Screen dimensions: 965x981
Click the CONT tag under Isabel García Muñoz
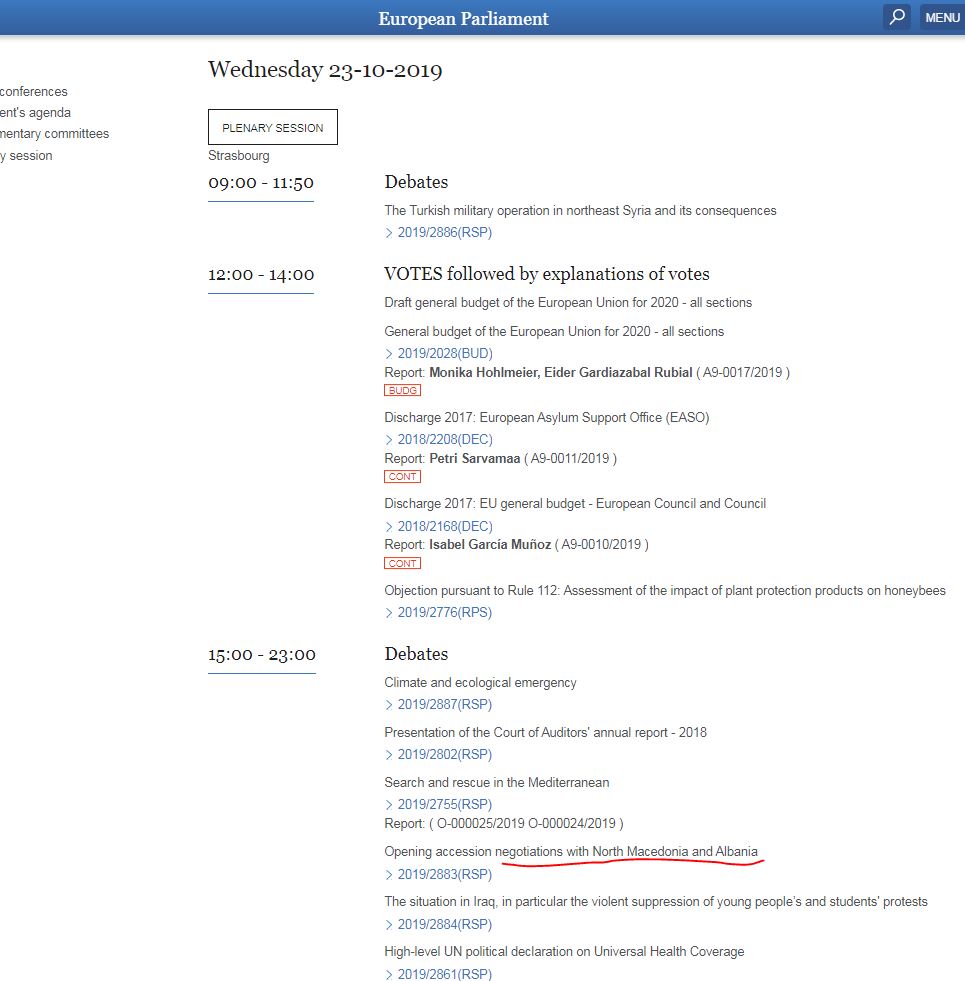click(x=402, y=563)
